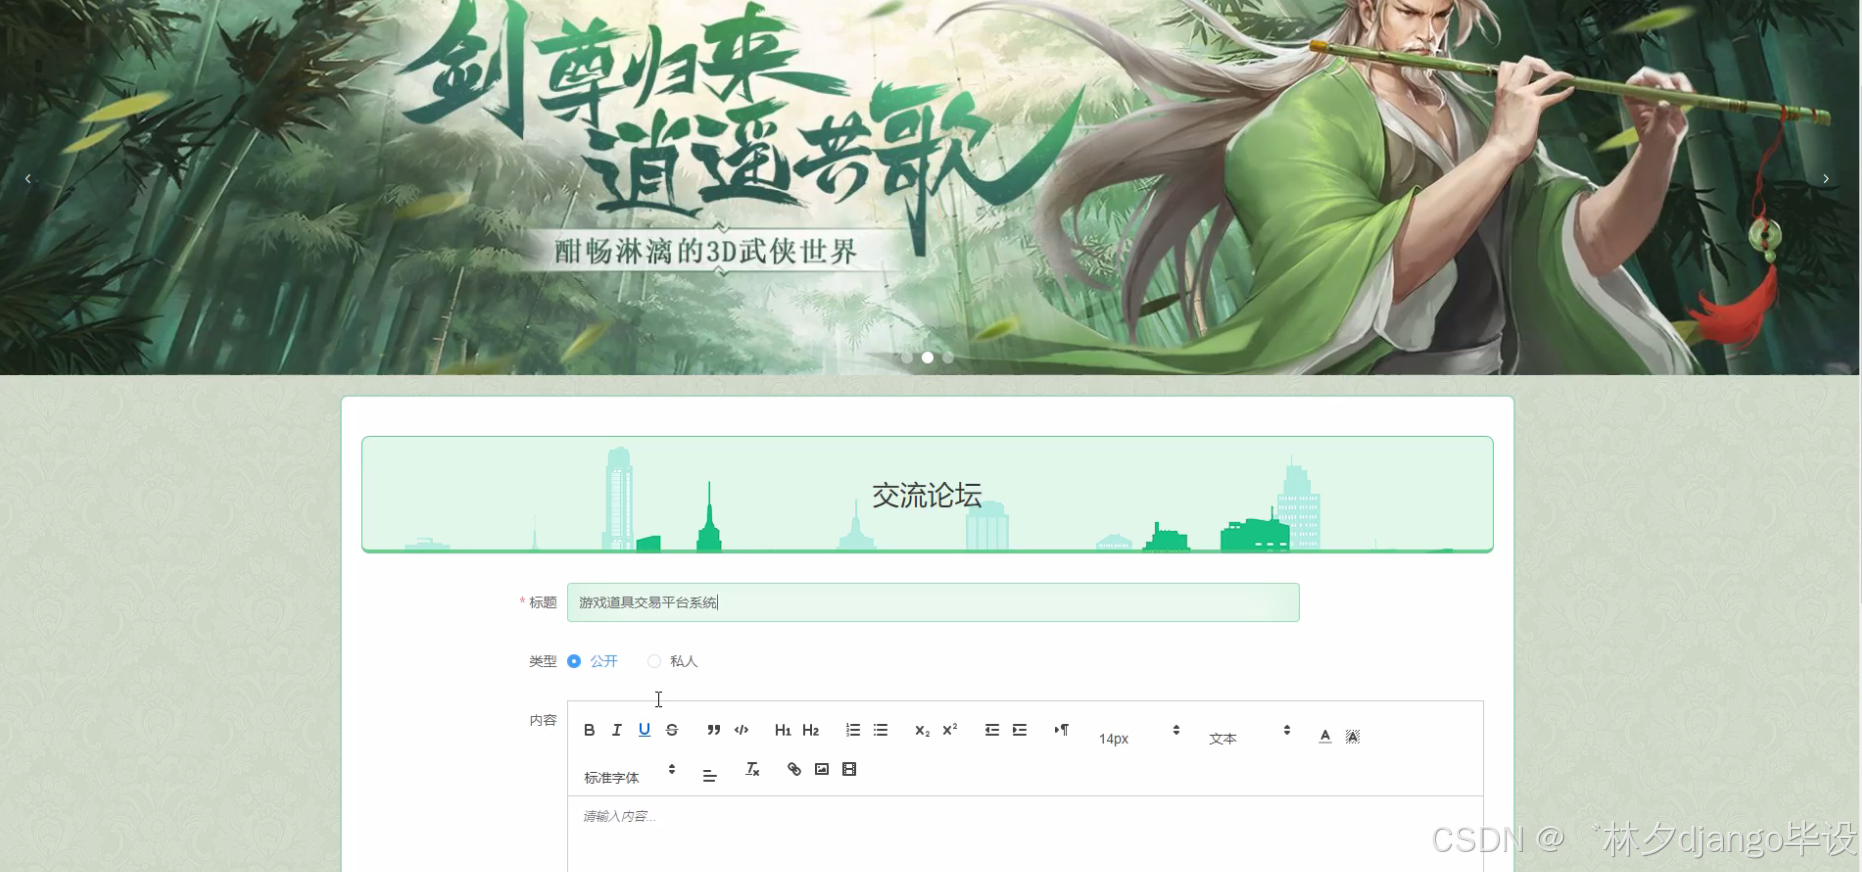Open the 文本 paragraph style dropdown
The image size is (1862, 872).
(1250, 738)
